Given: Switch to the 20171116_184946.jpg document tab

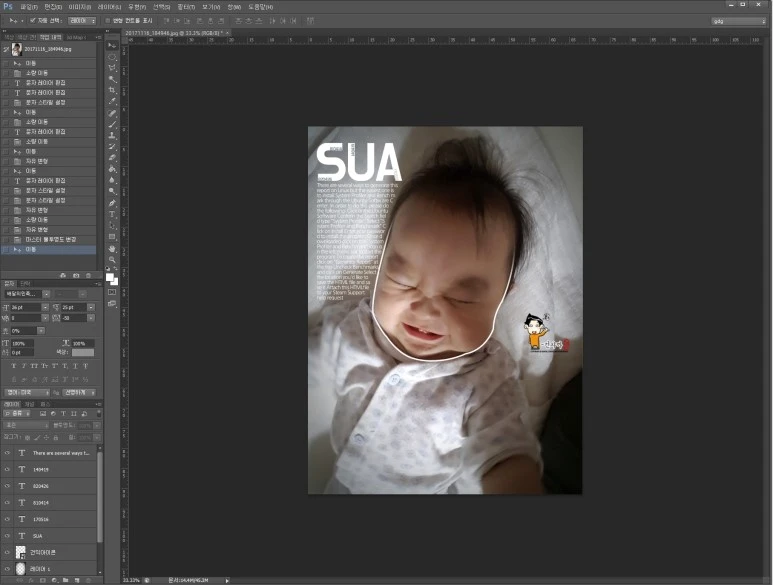Looking at the screenshot, I should 174,33.
